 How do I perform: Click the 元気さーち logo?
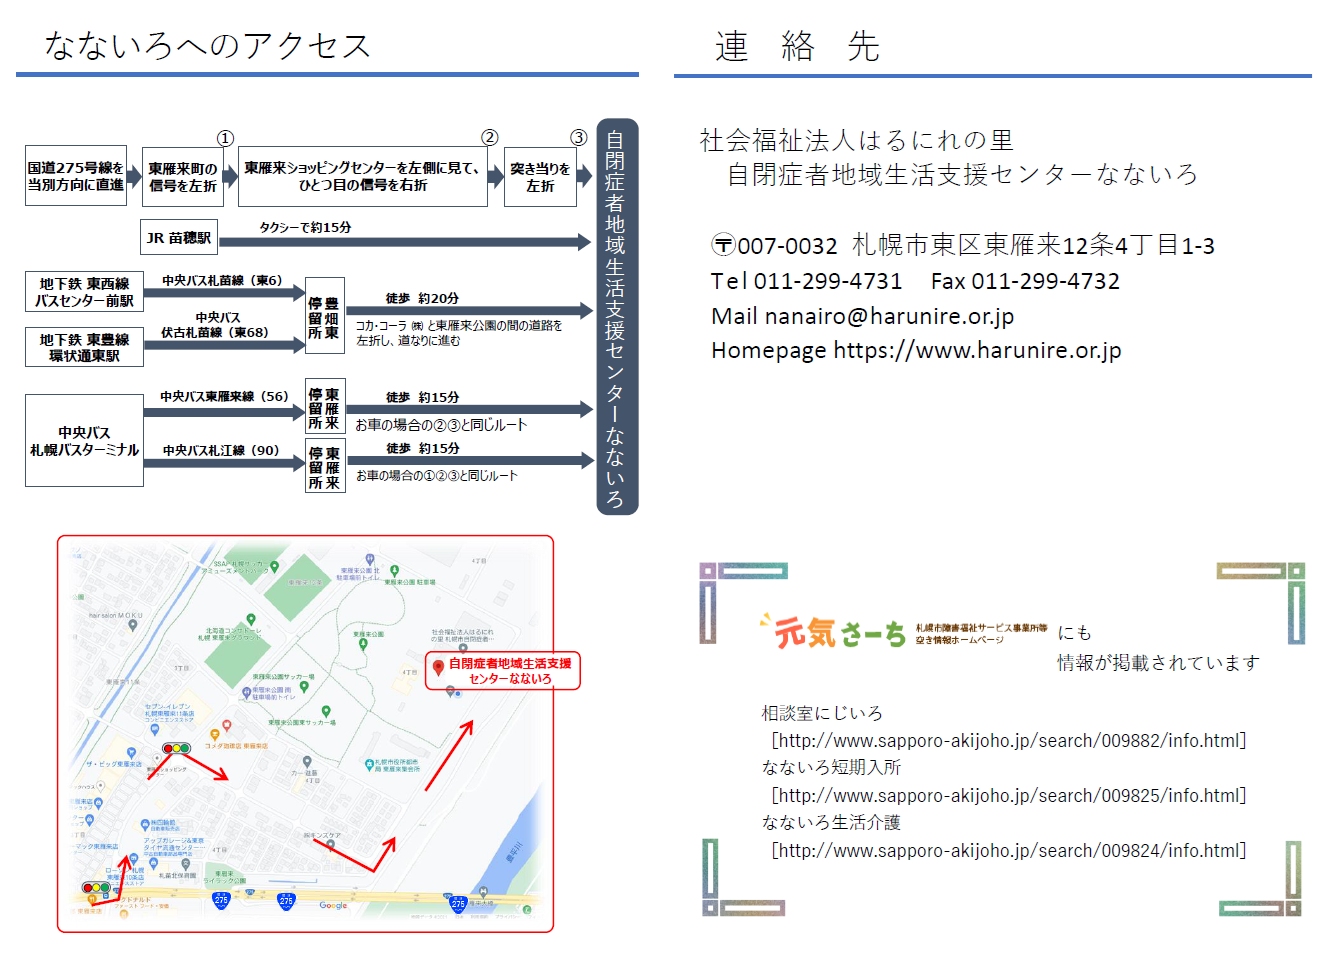pos(833,632)
